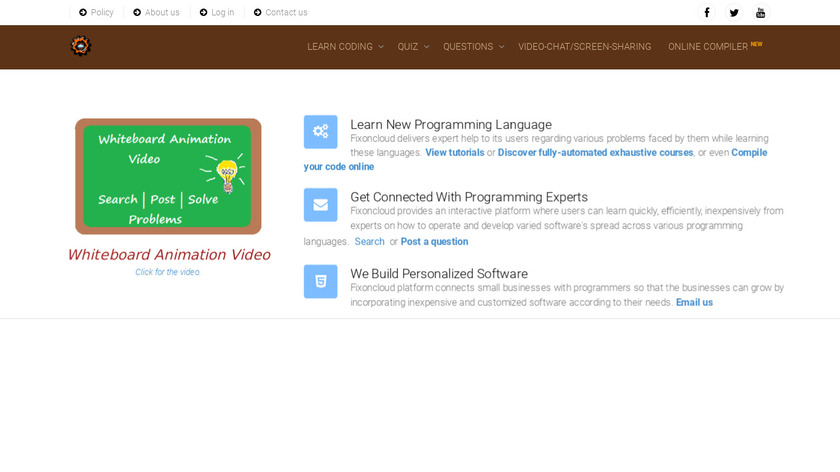Open the Twitter social icon
The height and width of the screenshot is (472, 840).
pos(734,12)
